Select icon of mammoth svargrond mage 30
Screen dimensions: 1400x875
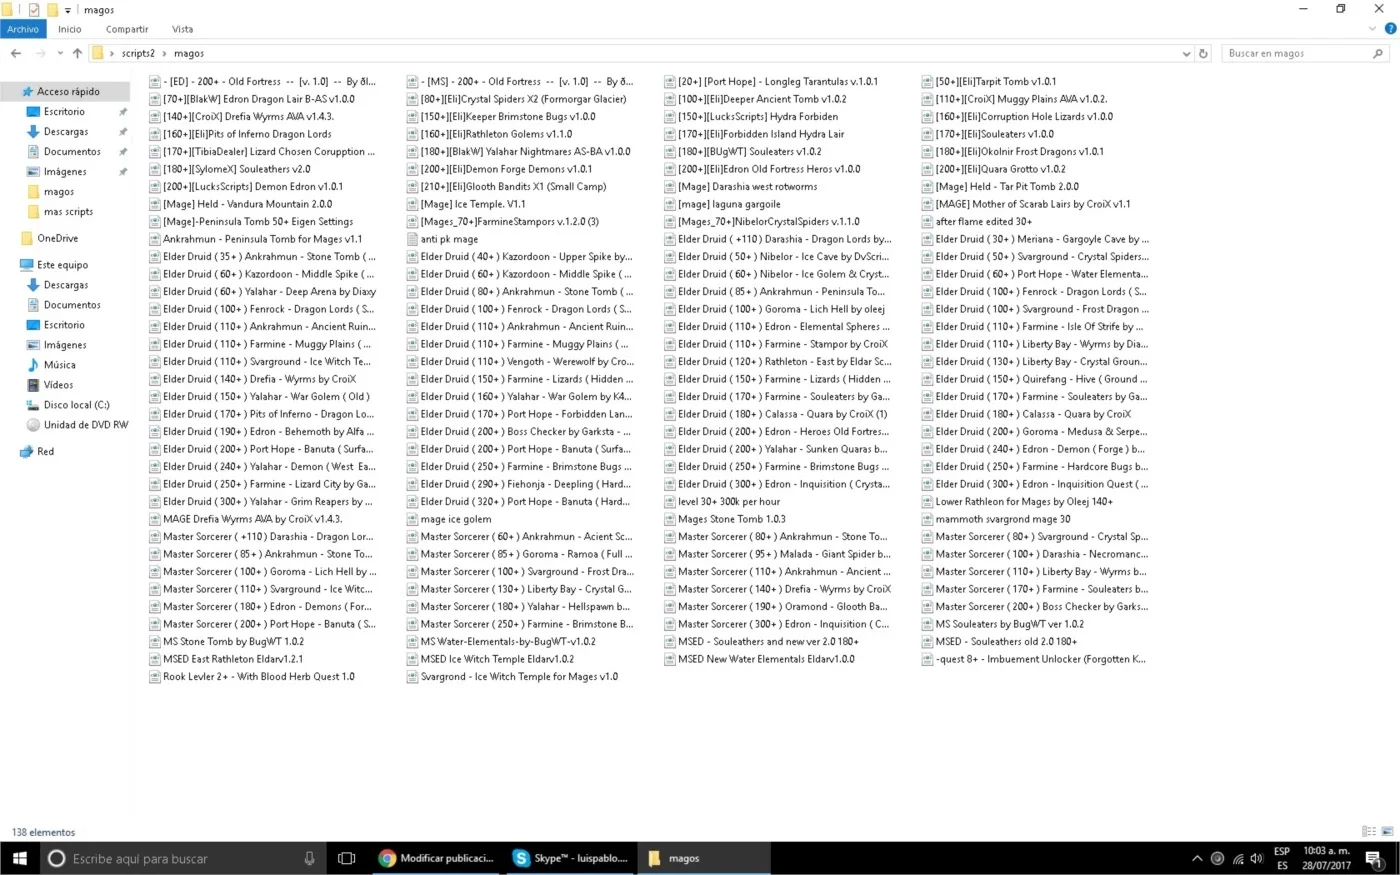click(x=927, y=519)
